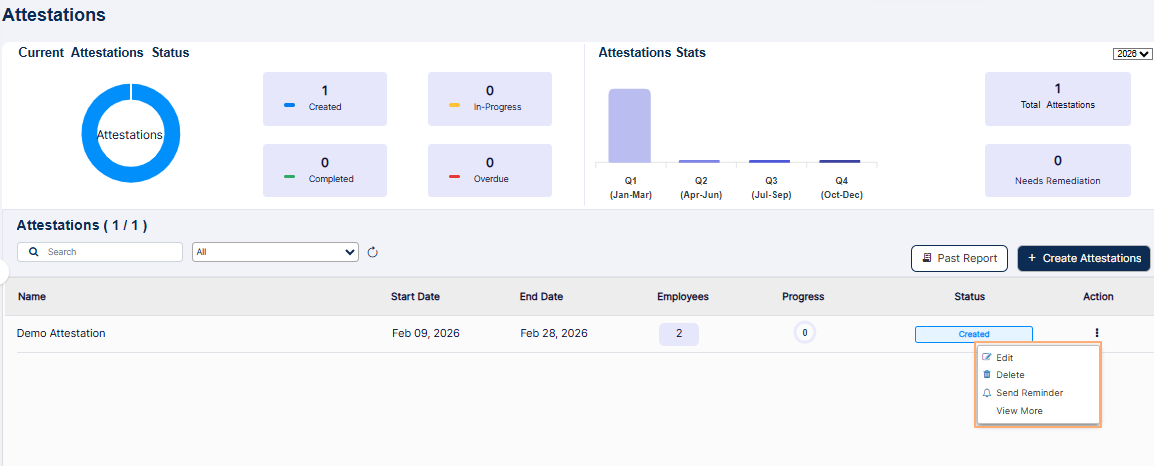Click the refresh icon beside the filter
The height and width of the screenshot is (466, 1154).
(x=373, y=252)
